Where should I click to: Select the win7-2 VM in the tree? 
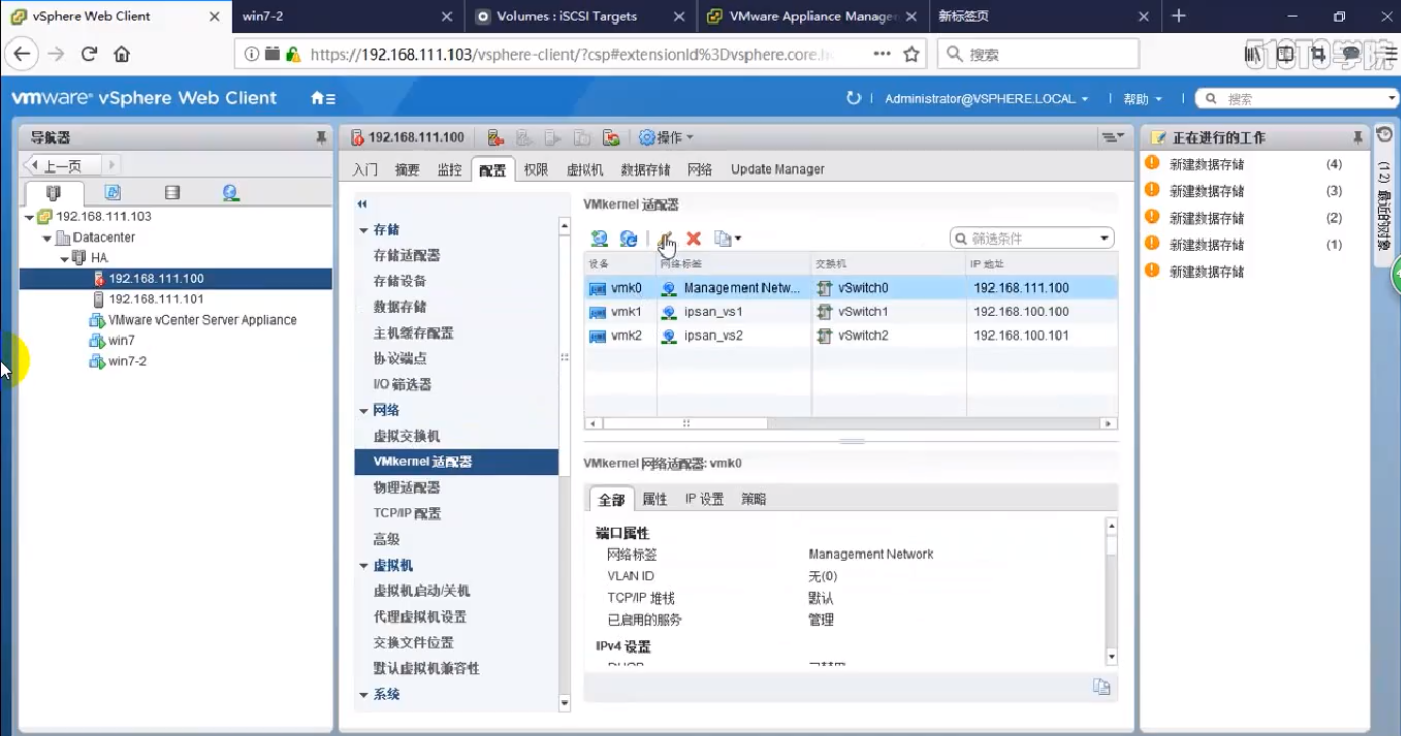[127, 361]
